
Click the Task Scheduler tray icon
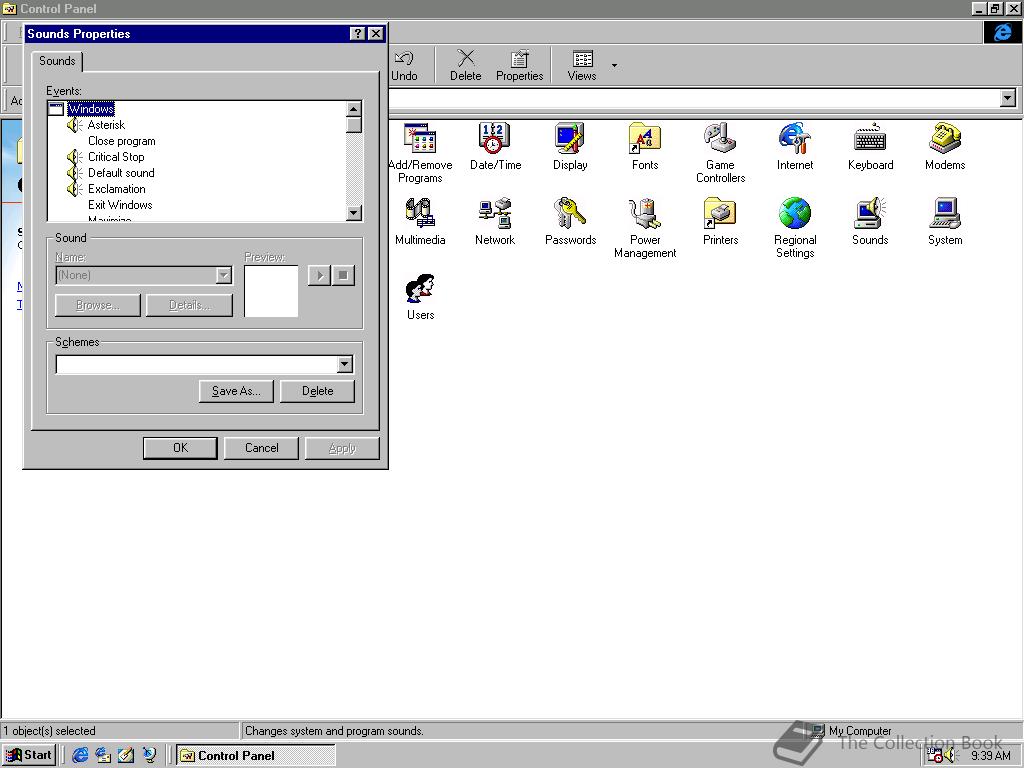pos(935,756)
